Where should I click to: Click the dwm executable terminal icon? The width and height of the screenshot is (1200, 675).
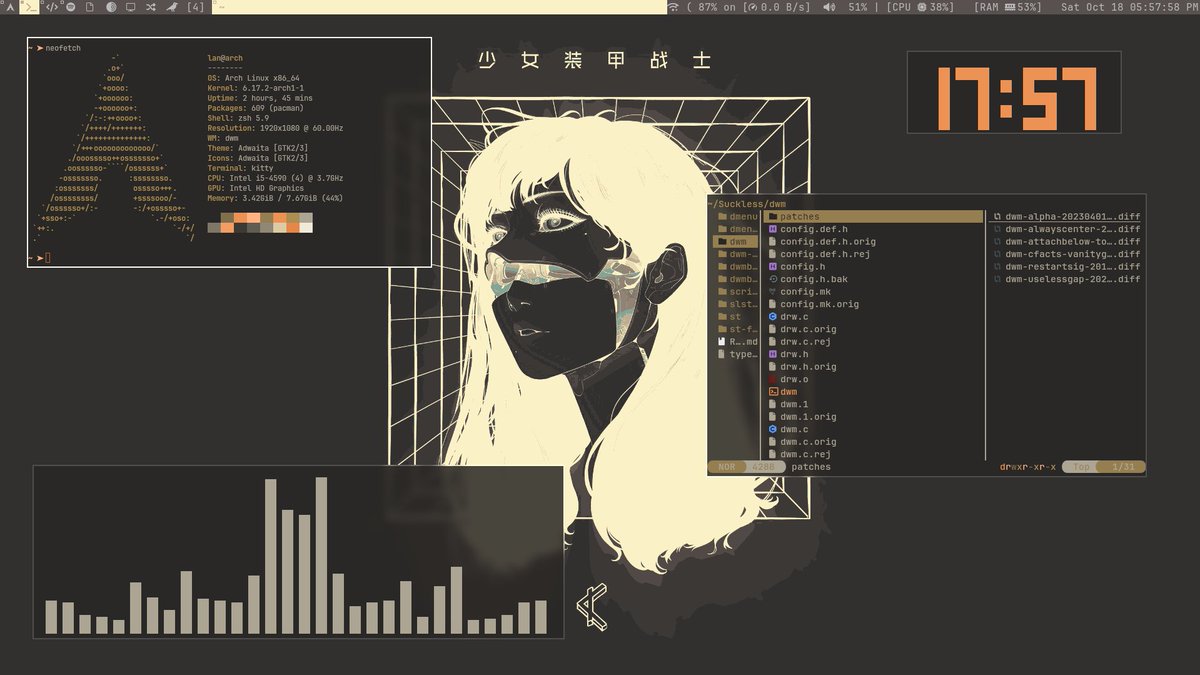tap(773, 392)
